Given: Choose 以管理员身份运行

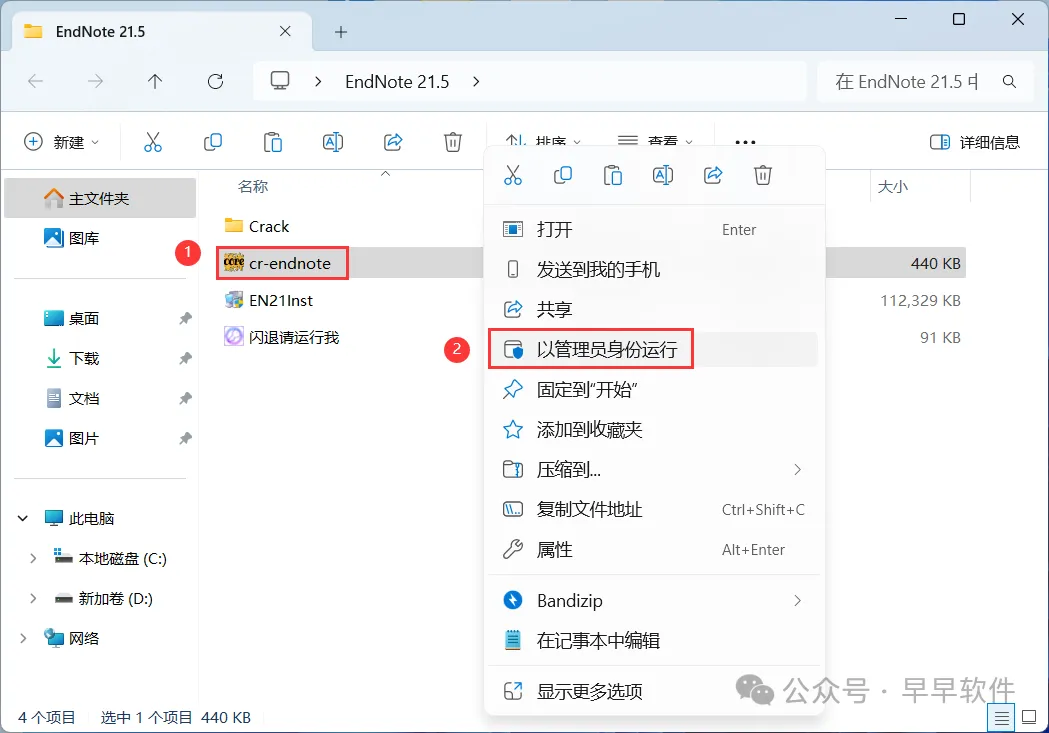Looking at the screenshot, I should 654,349.
